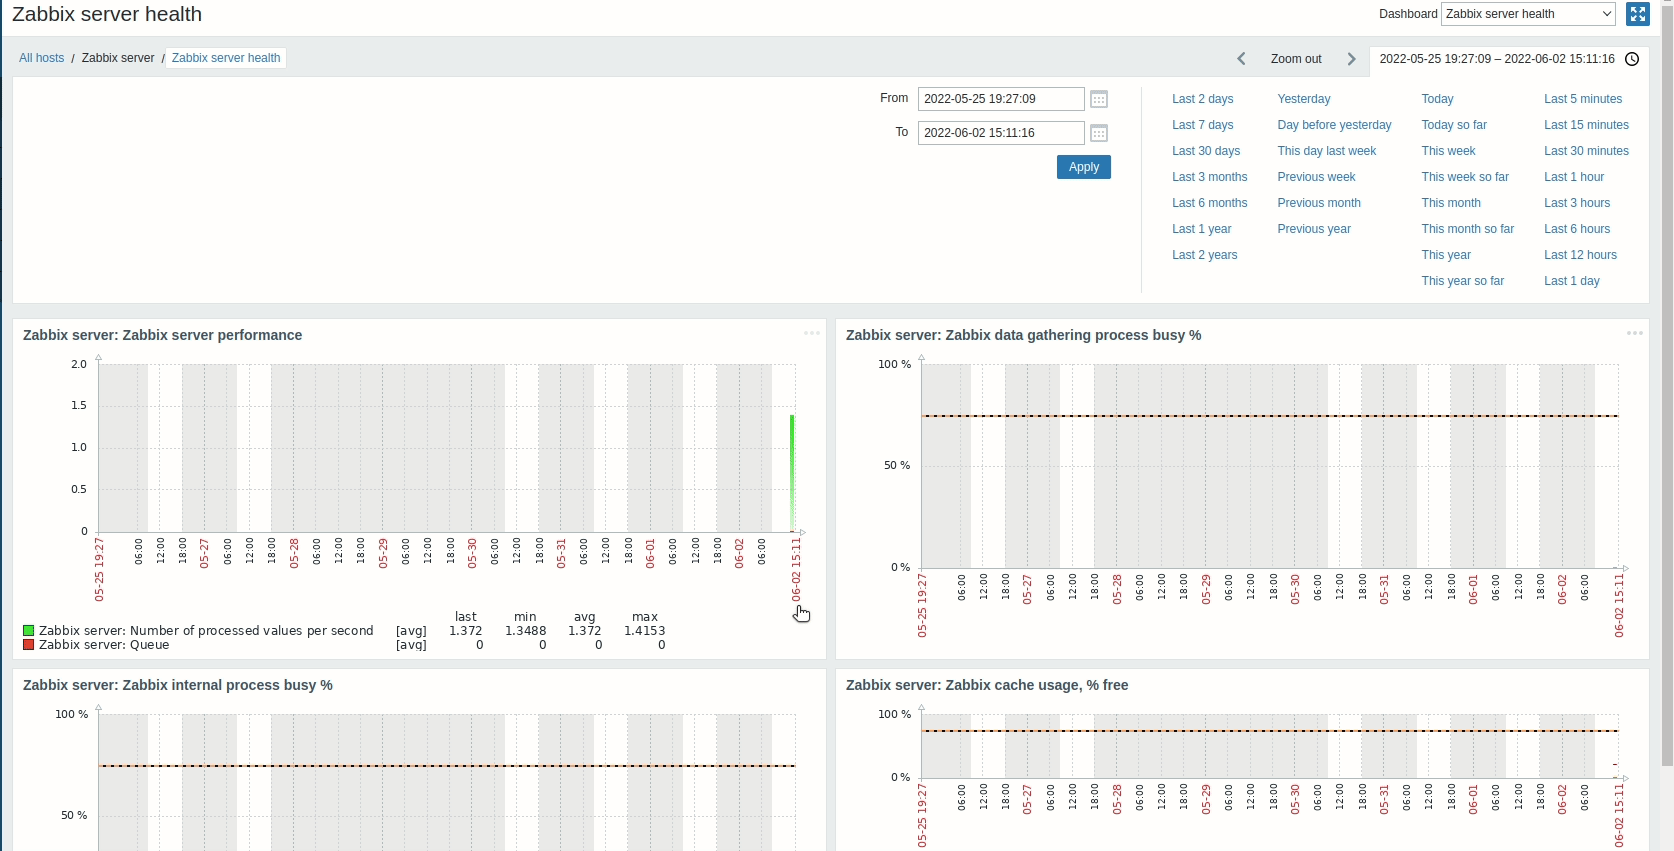
Task: Click Zabbix server breadcrumb text
Action: pos(118,58)
